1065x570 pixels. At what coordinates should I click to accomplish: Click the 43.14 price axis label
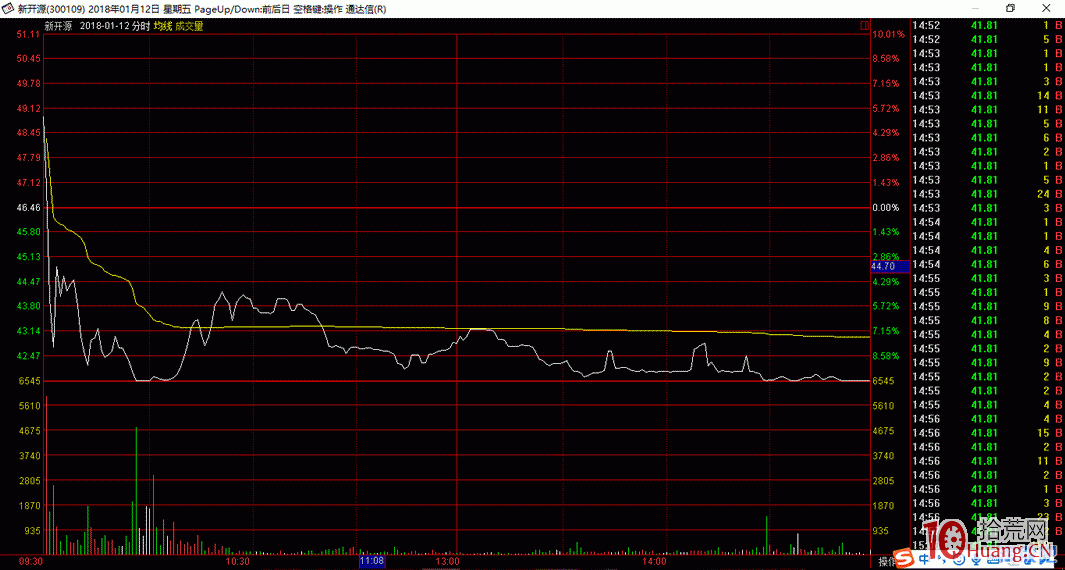click(29, 330)
